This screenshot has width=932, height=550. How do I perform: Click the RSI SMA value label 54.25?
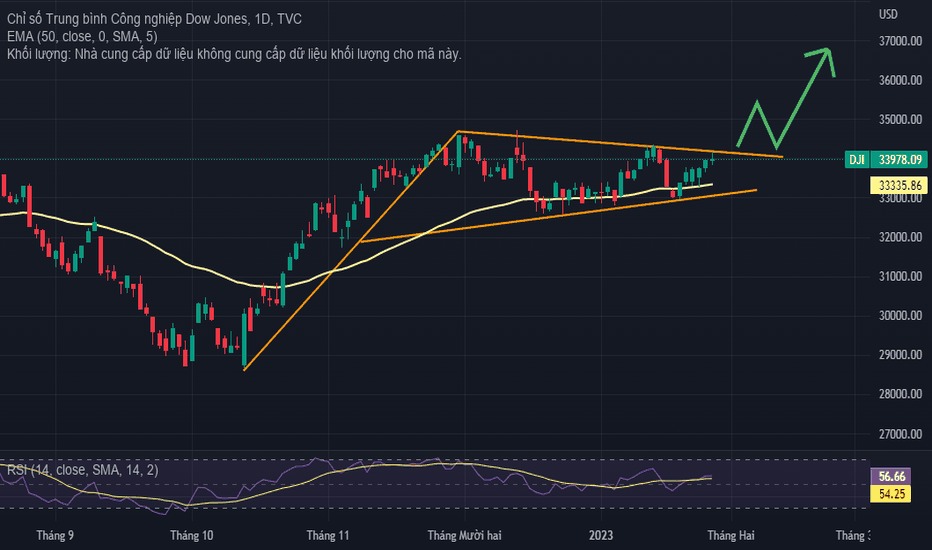pos(892,494)
